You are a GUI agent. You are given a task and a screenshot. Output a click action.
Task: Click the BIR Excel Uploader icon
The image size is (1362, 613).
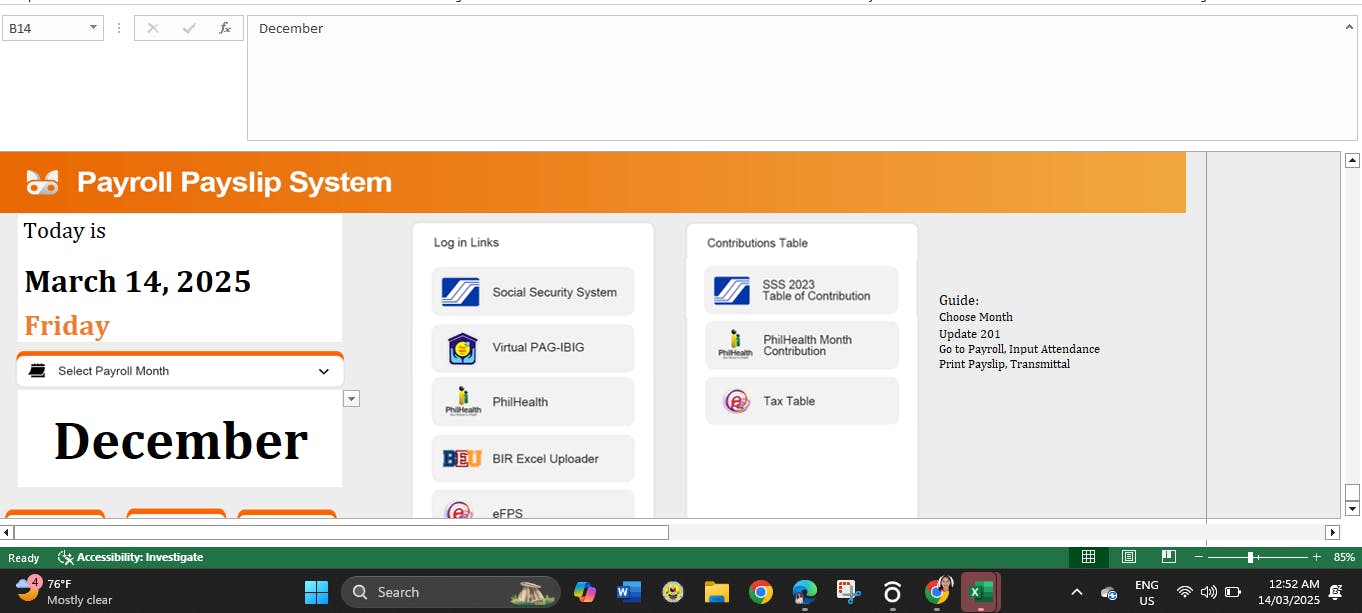point(462,459)
